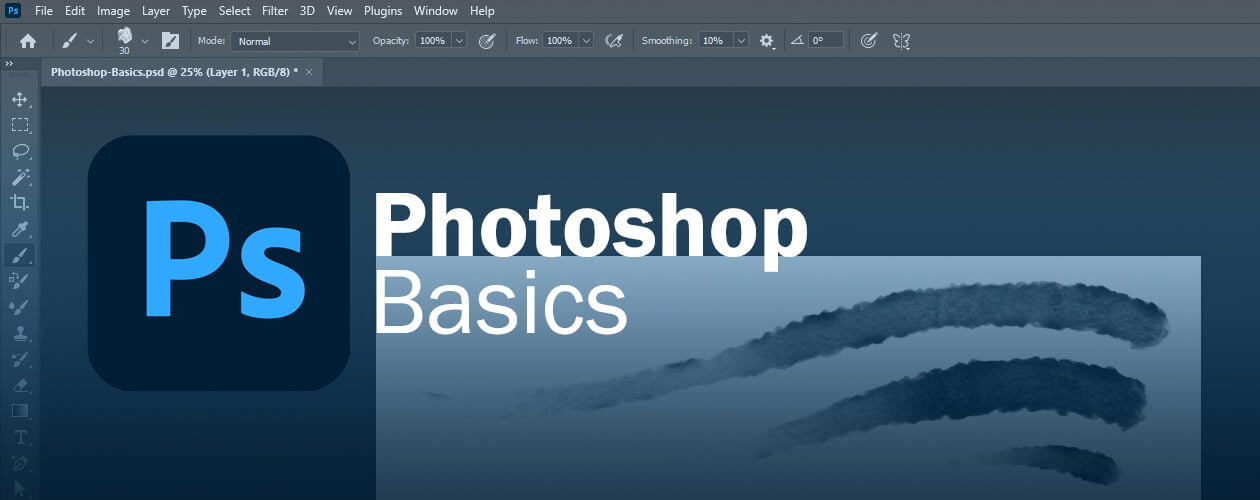Expand the toolbar with double-arrow
Image resolution: width=1260 pixels, height=500 pixels.
[9, 63]
